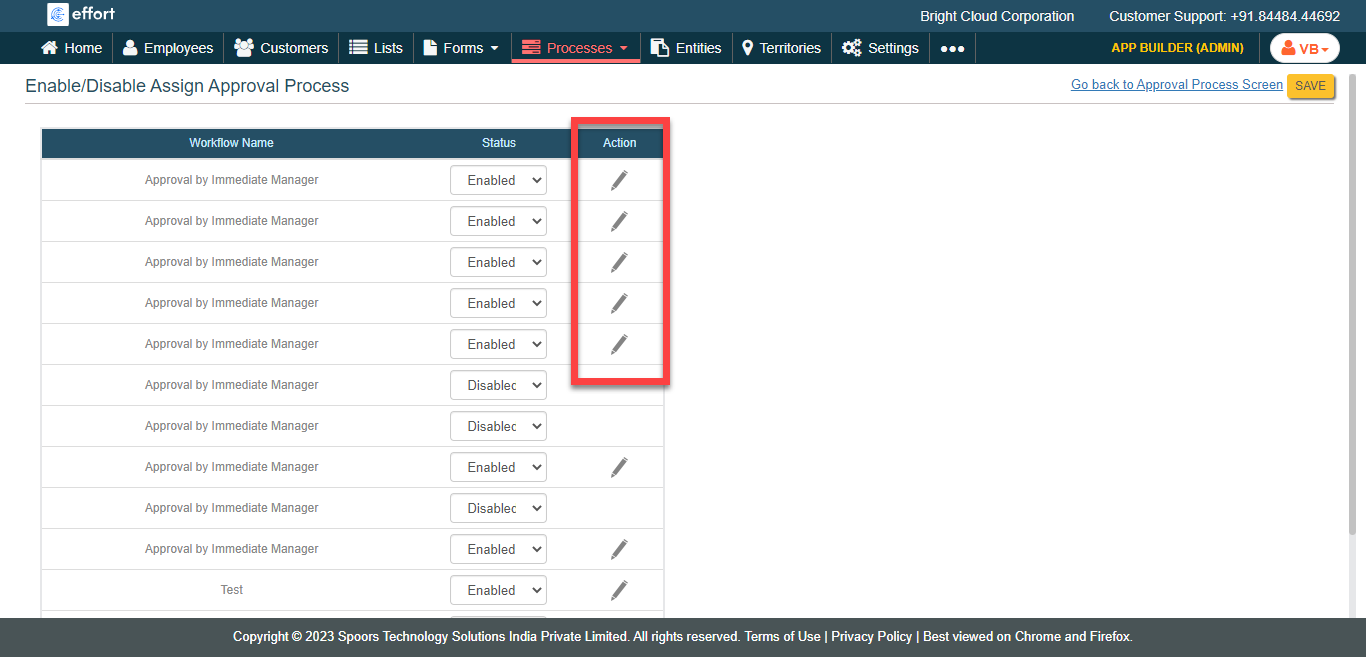Open the Processes menu
The height and width of the screenshot is (657, 1366).
tap(575, 48)
